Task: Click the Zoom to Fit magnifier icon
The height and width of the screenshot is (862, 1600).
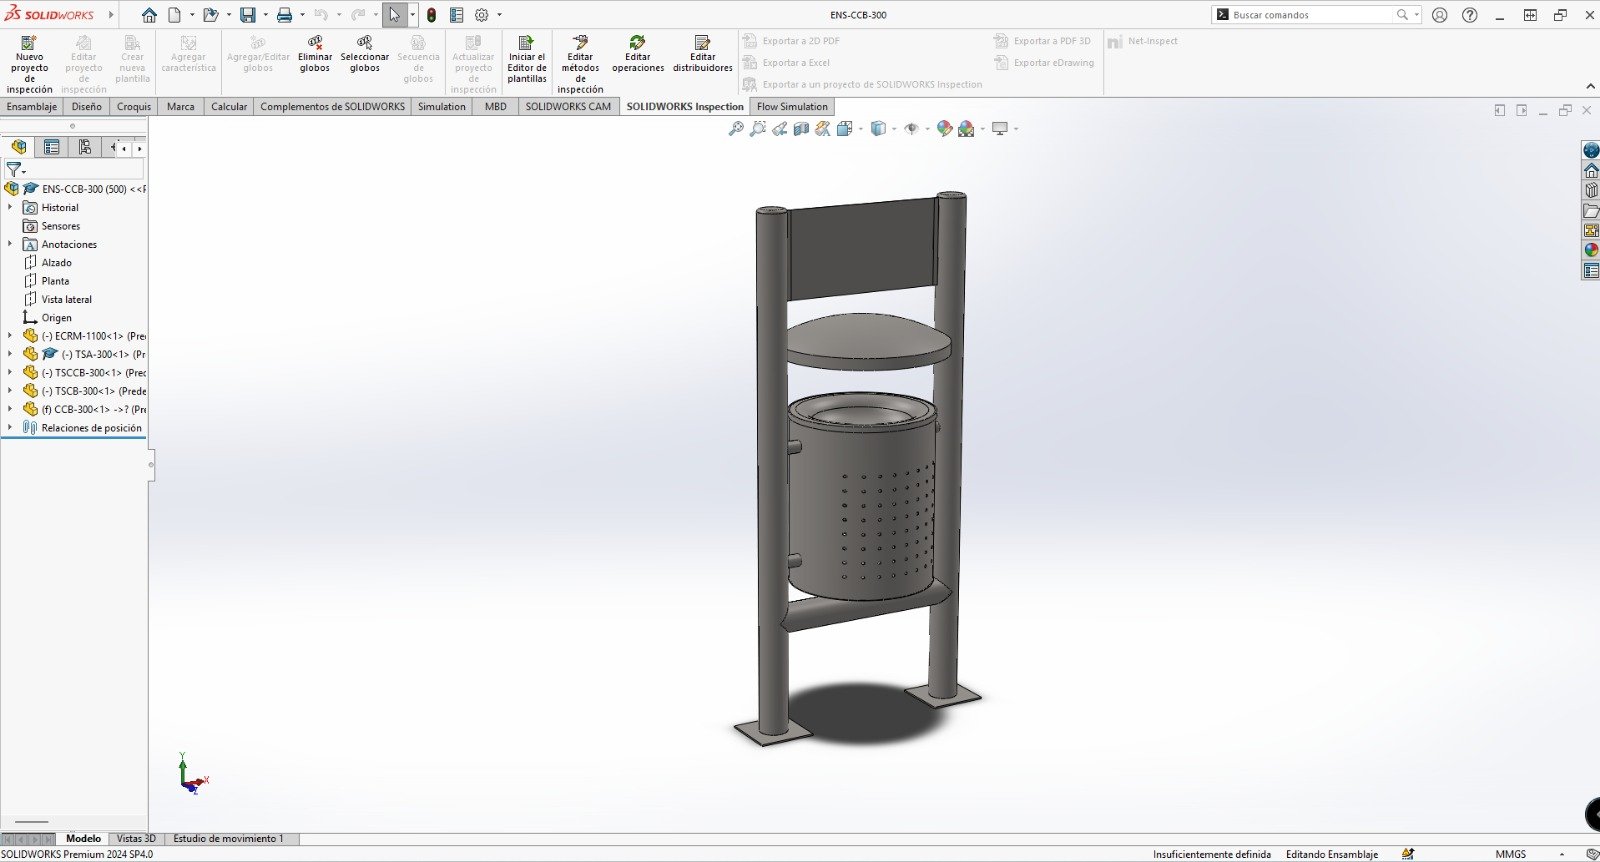Action: click(736, 129)
